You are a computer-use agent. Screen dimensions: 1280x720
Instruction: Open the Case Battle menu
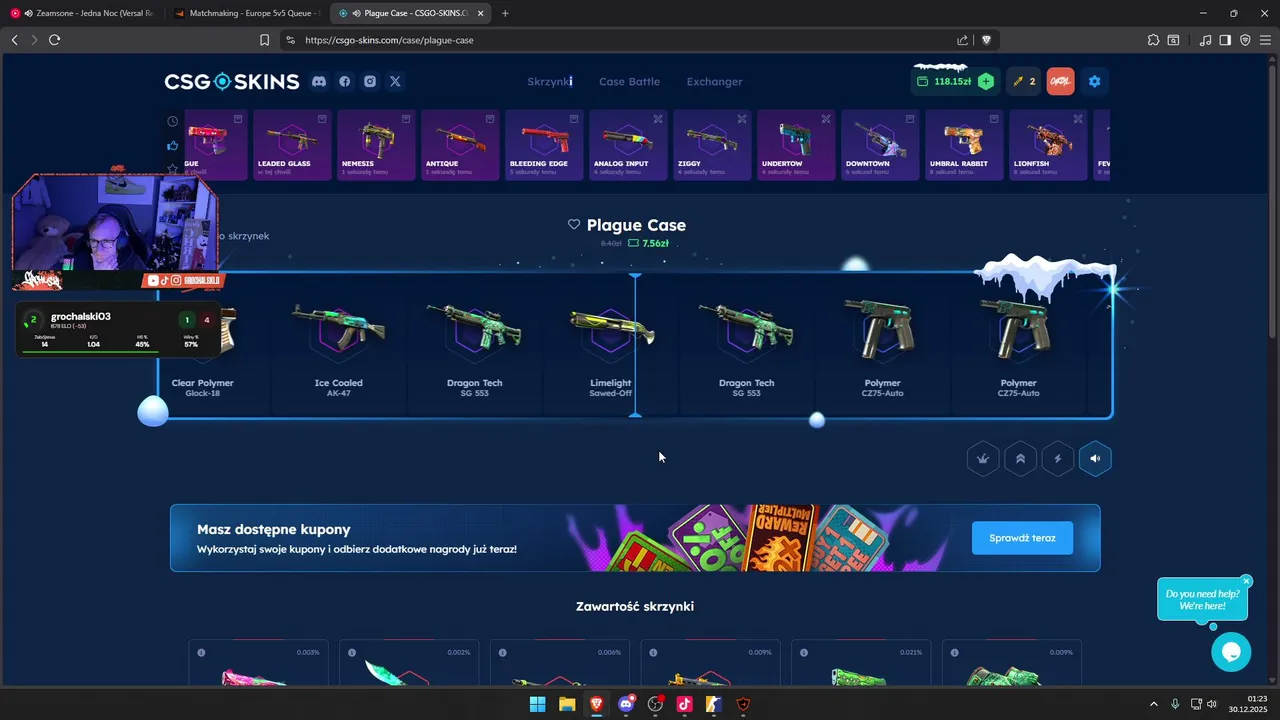tap(629, 81)
